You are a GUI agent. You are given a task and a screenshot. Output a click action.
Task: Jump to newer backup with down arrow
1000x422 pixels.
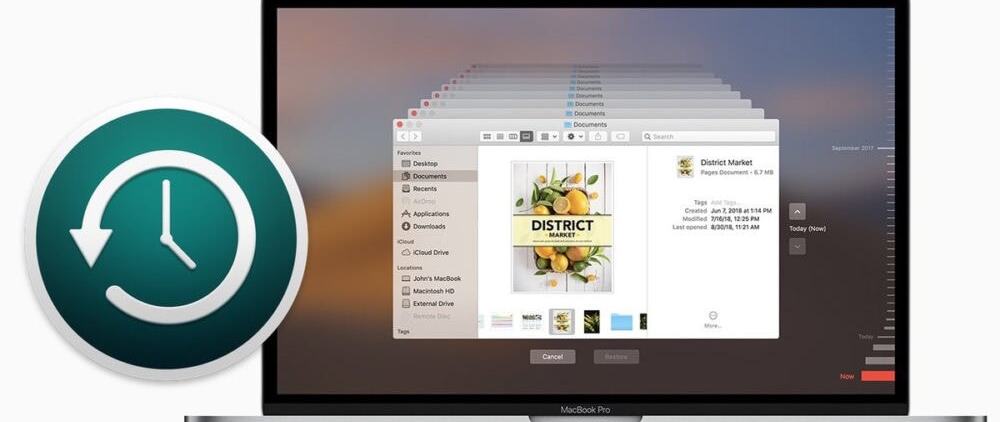click(797, 246)
